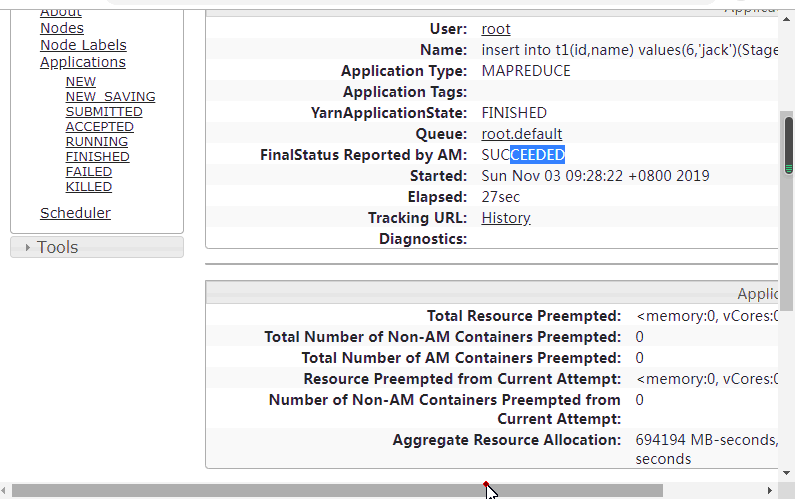Go to Node Labels in sidebar
Screen dimensions: 795x499
point(83,45)
